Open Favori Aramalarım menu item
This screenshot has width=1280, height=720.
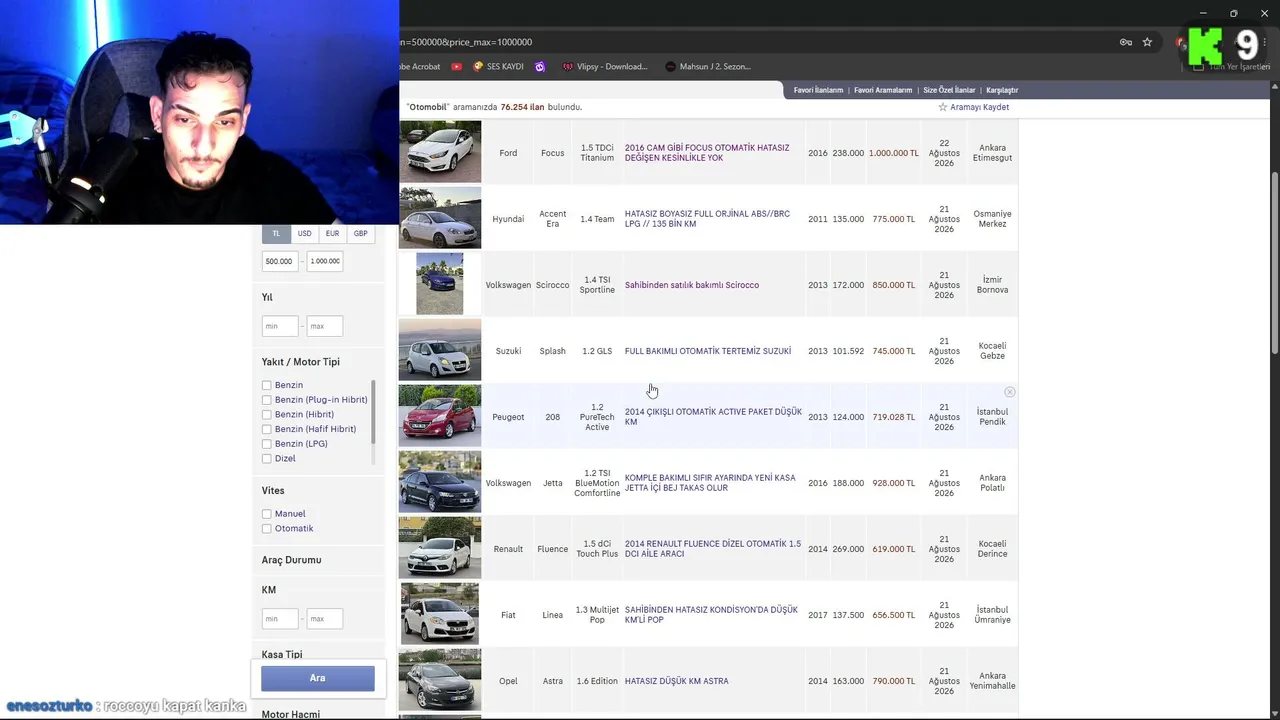[x=883, y=90]
